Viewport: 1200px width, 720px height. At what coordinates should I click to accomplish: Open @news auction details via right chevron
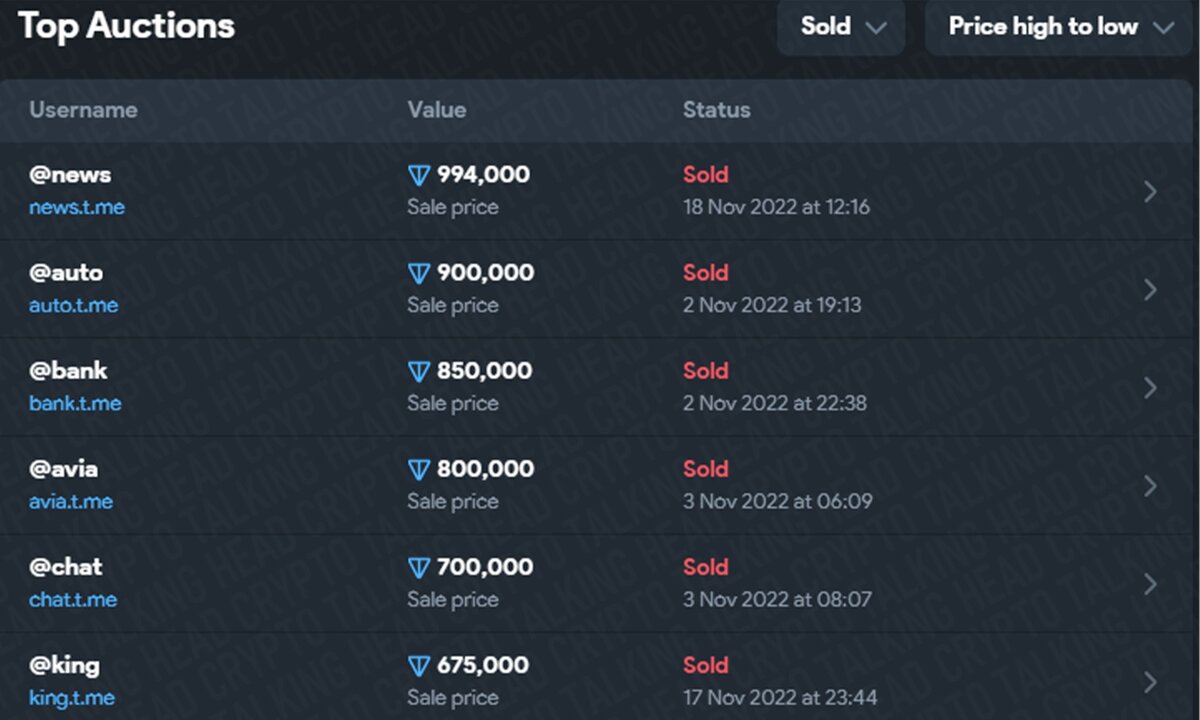coord(1150,191)
